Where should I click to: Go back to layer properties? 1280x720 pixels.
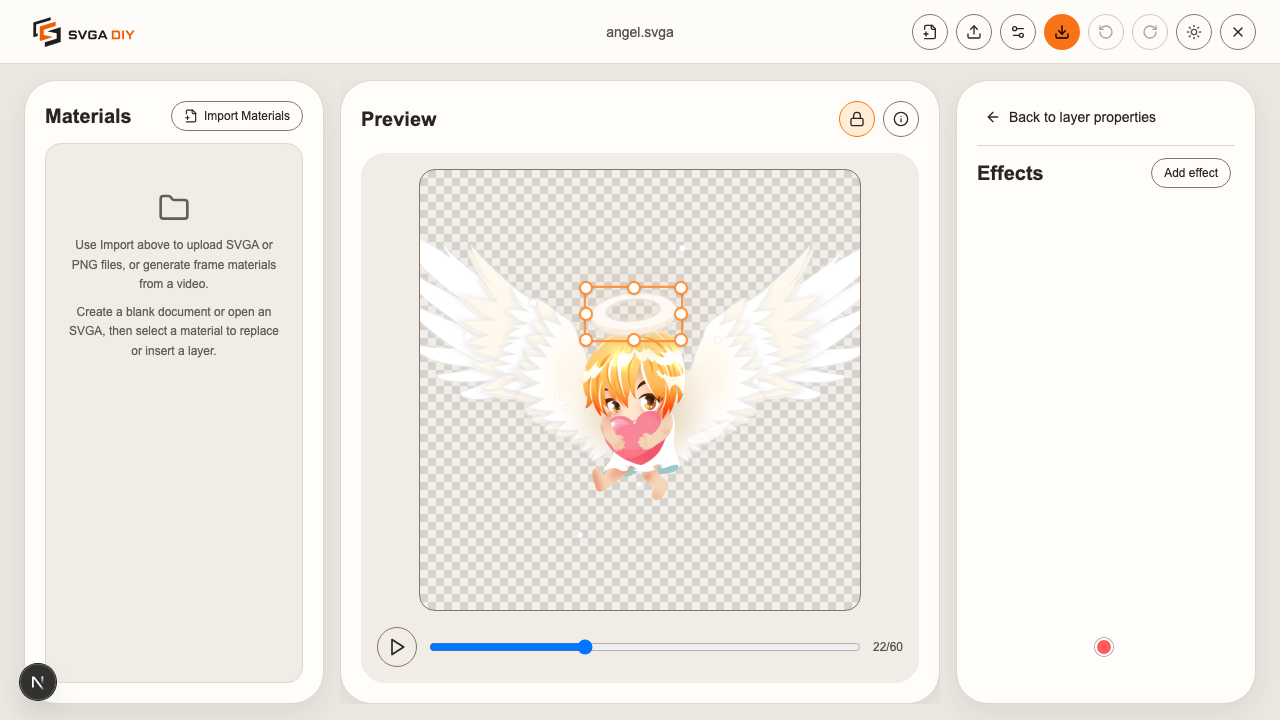(x=1071, y=117)
